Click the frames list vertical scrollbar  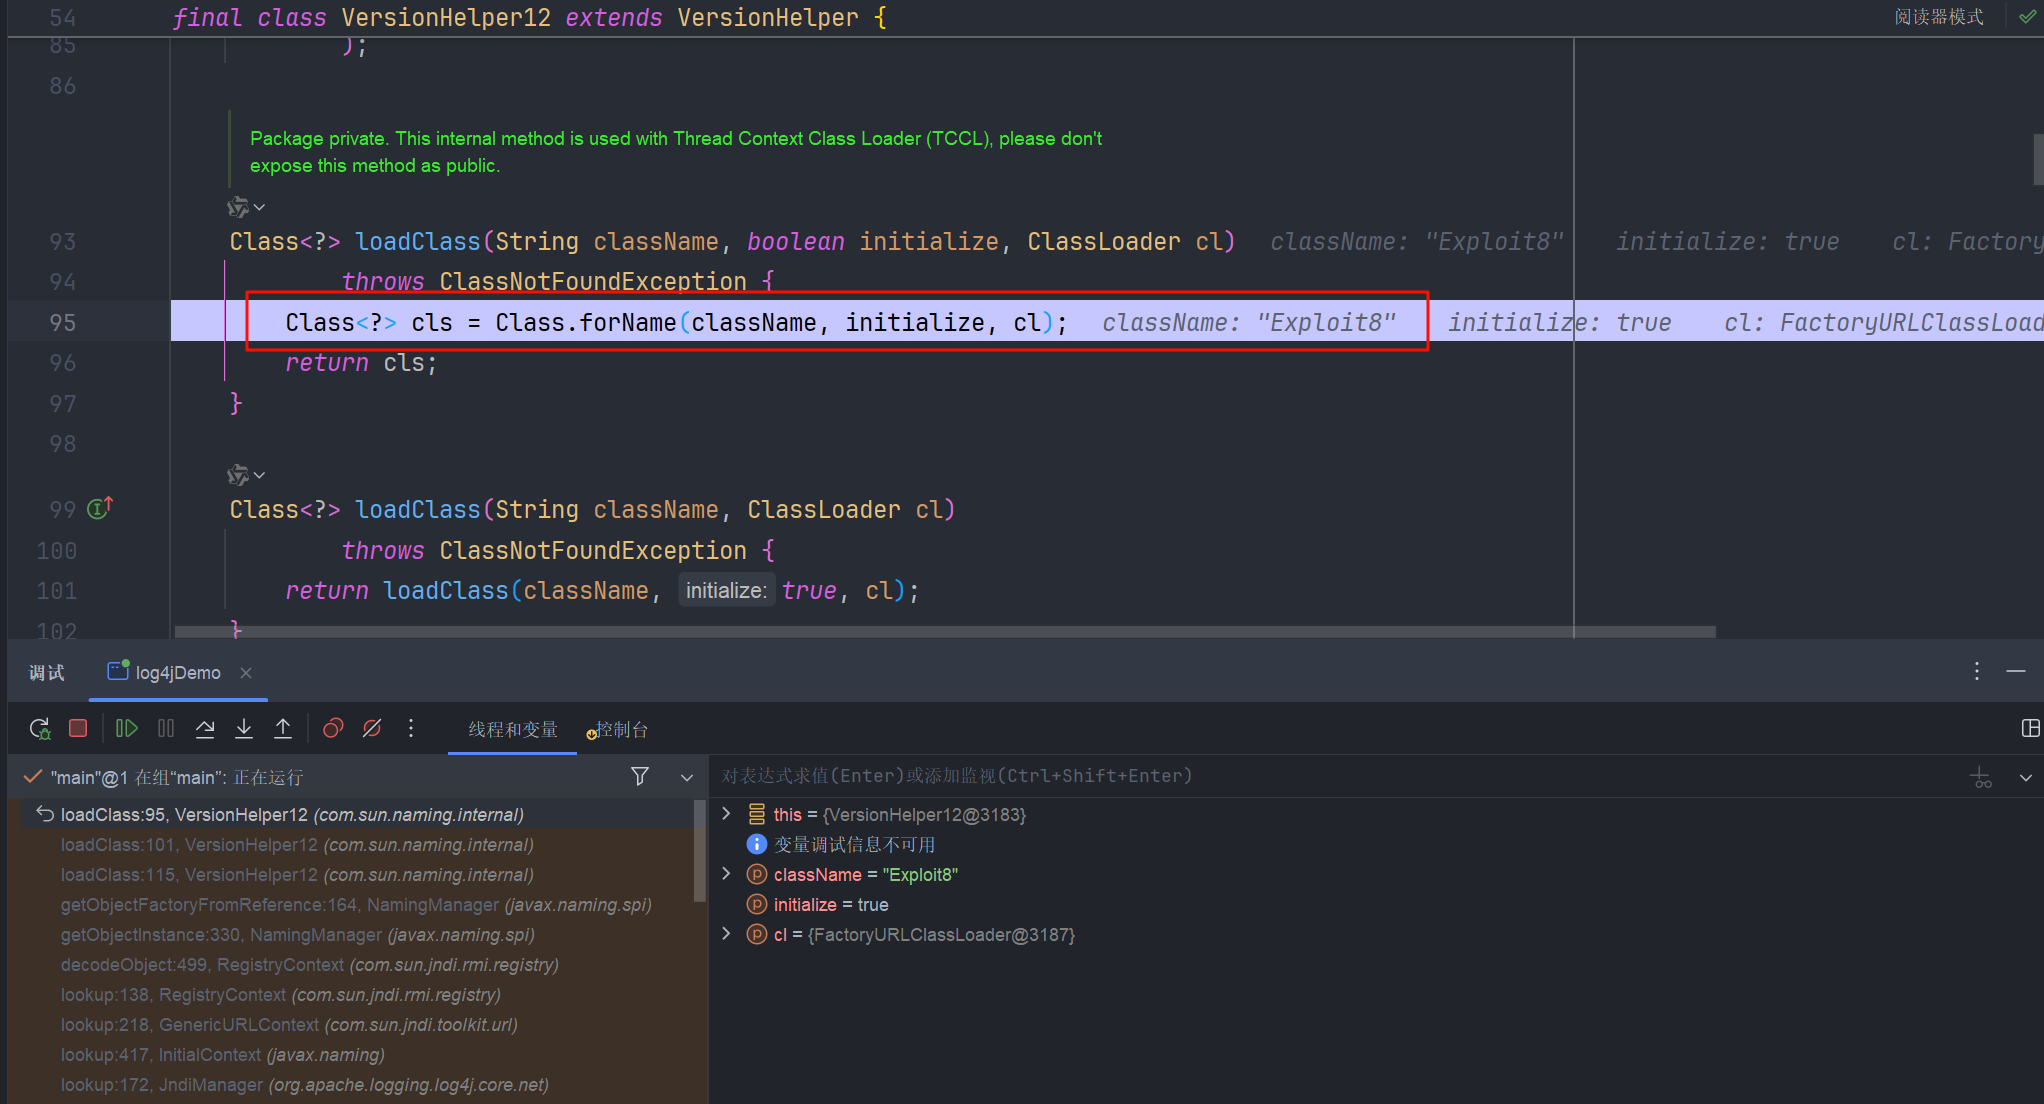coord(699,851)
